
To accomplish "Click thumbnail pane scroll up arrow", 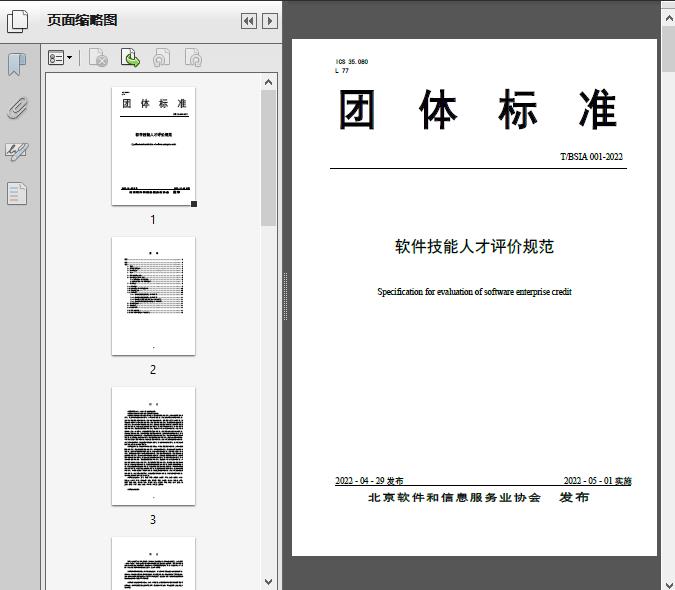I will (x=269, y=82).
